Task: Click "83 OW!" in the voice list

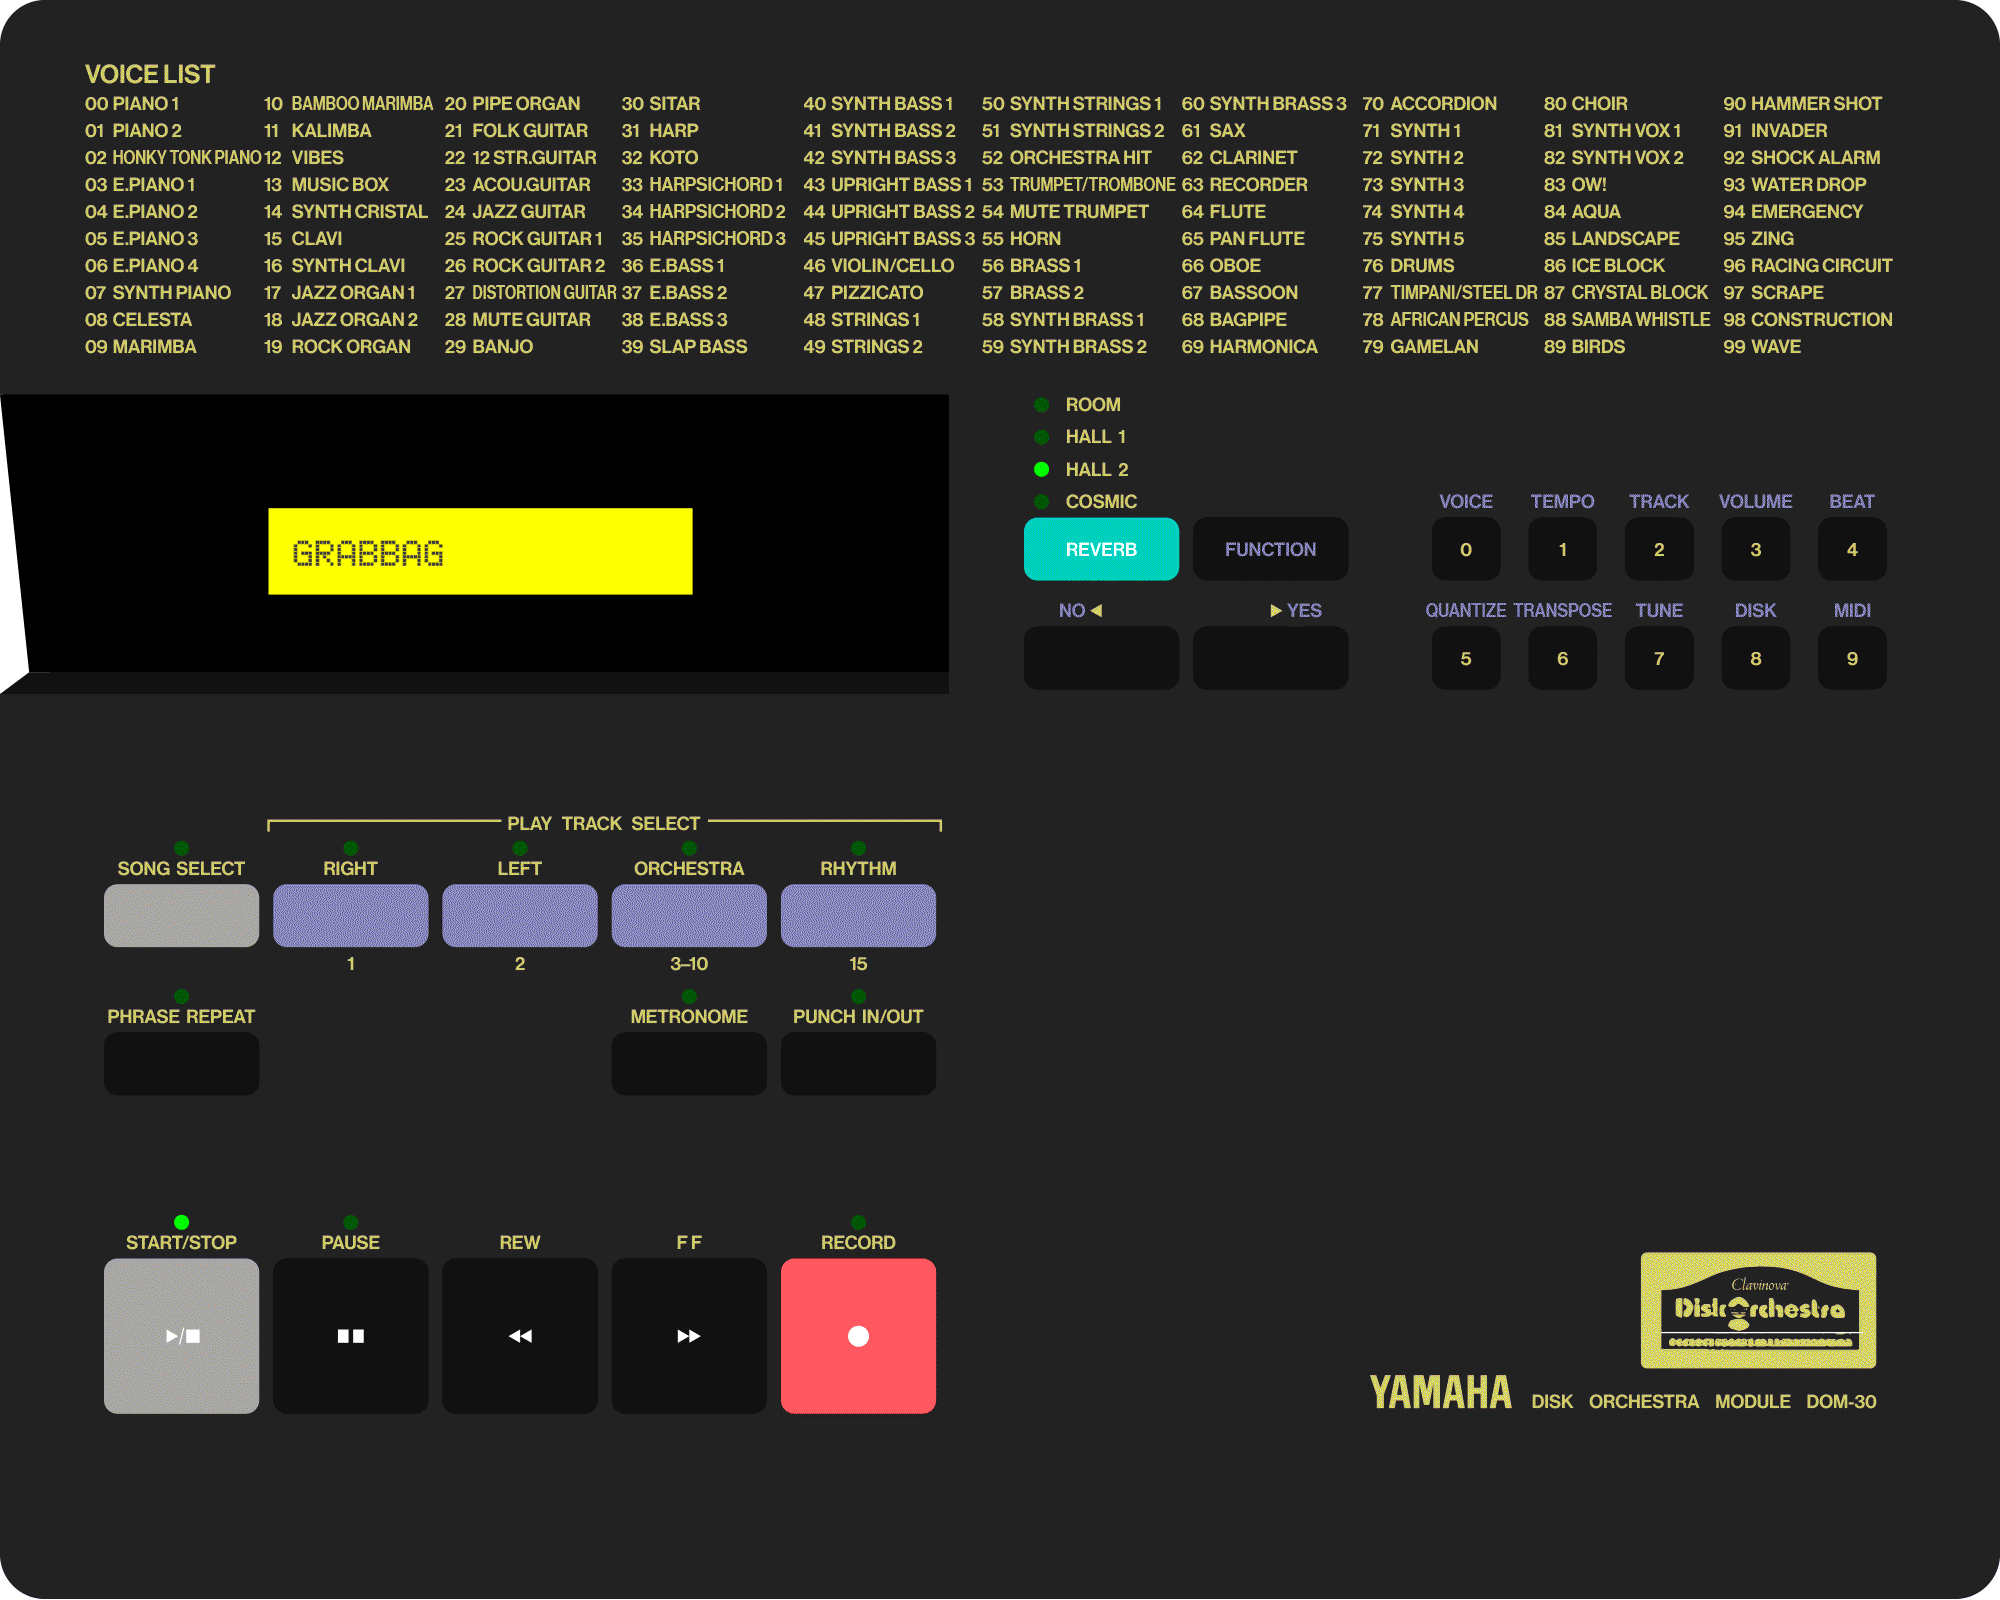Action: click(1575, 185)
